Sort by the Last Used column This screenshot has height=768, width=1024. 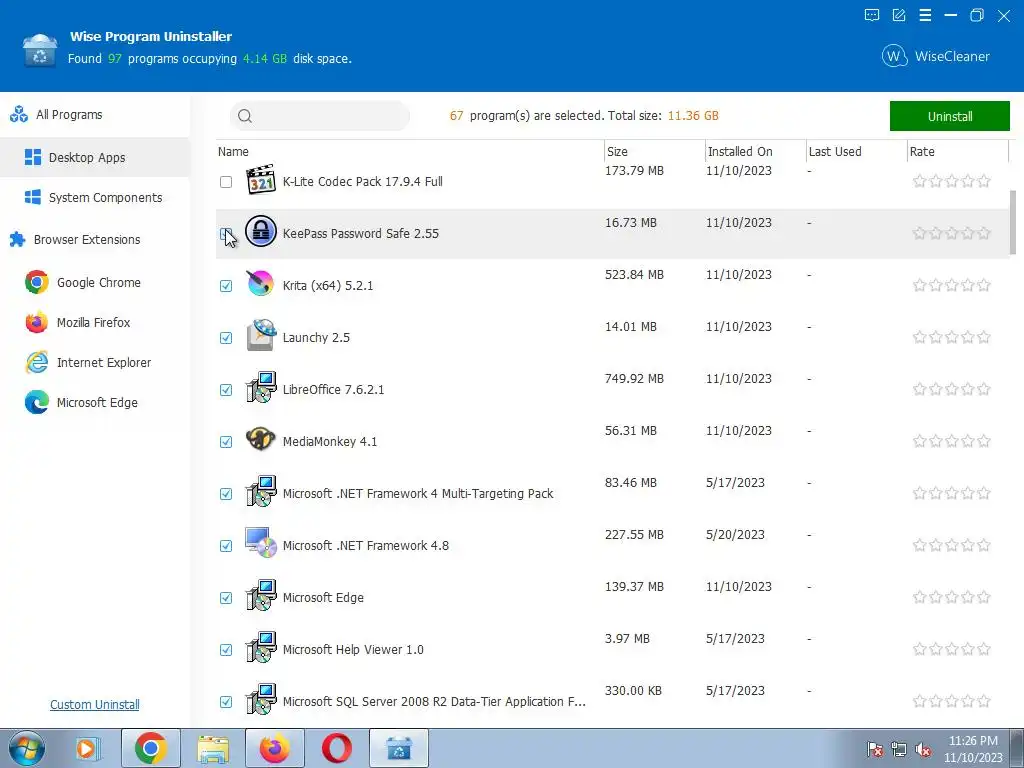(x=835, y=152)
